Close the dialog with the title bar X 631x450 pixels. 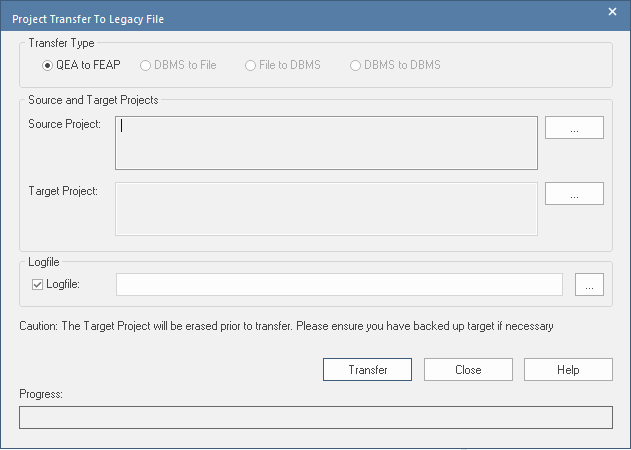tap(612, 12)
